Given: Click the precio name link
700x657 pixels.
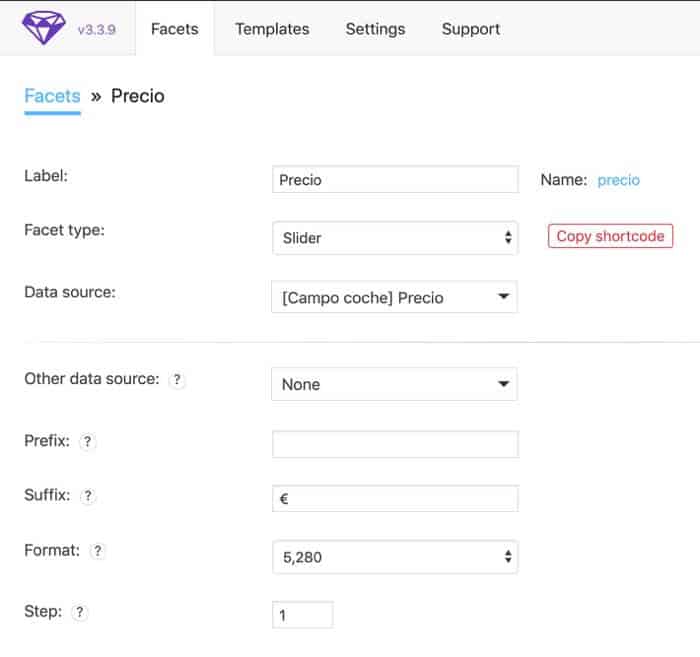Looking at the screenshot, I should point(618,180).
